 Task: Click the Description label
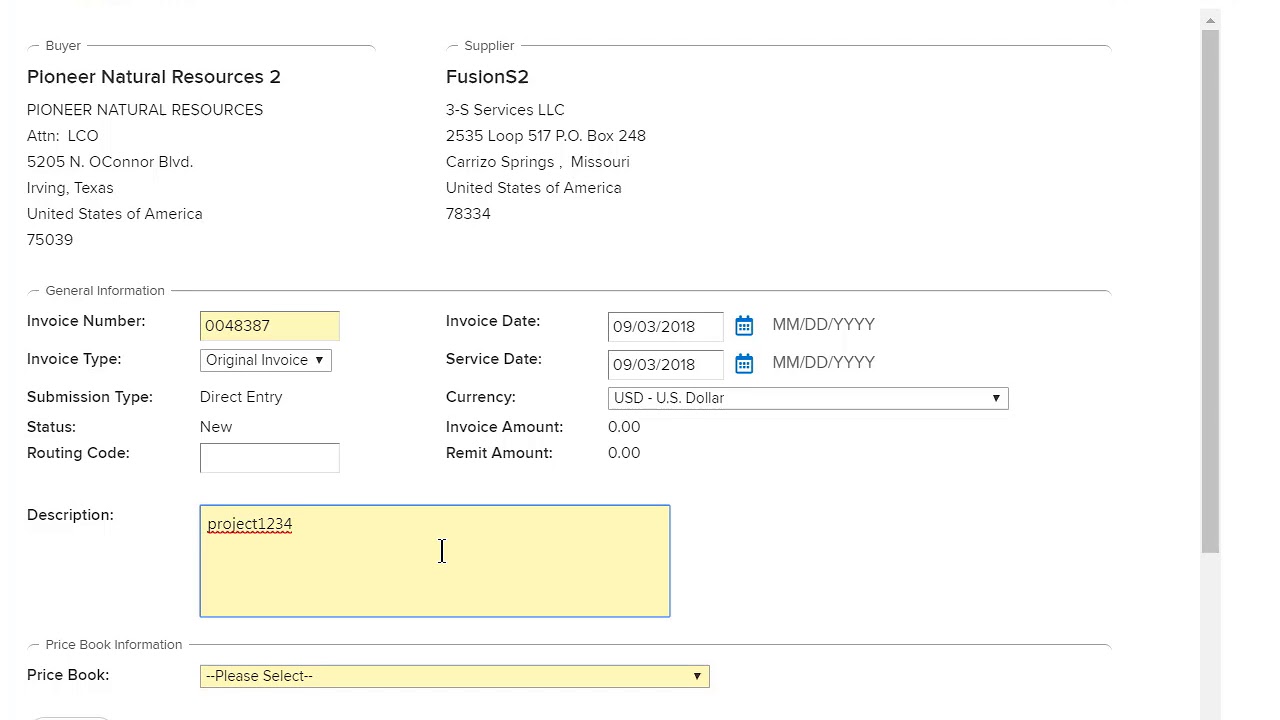[70, 515]
